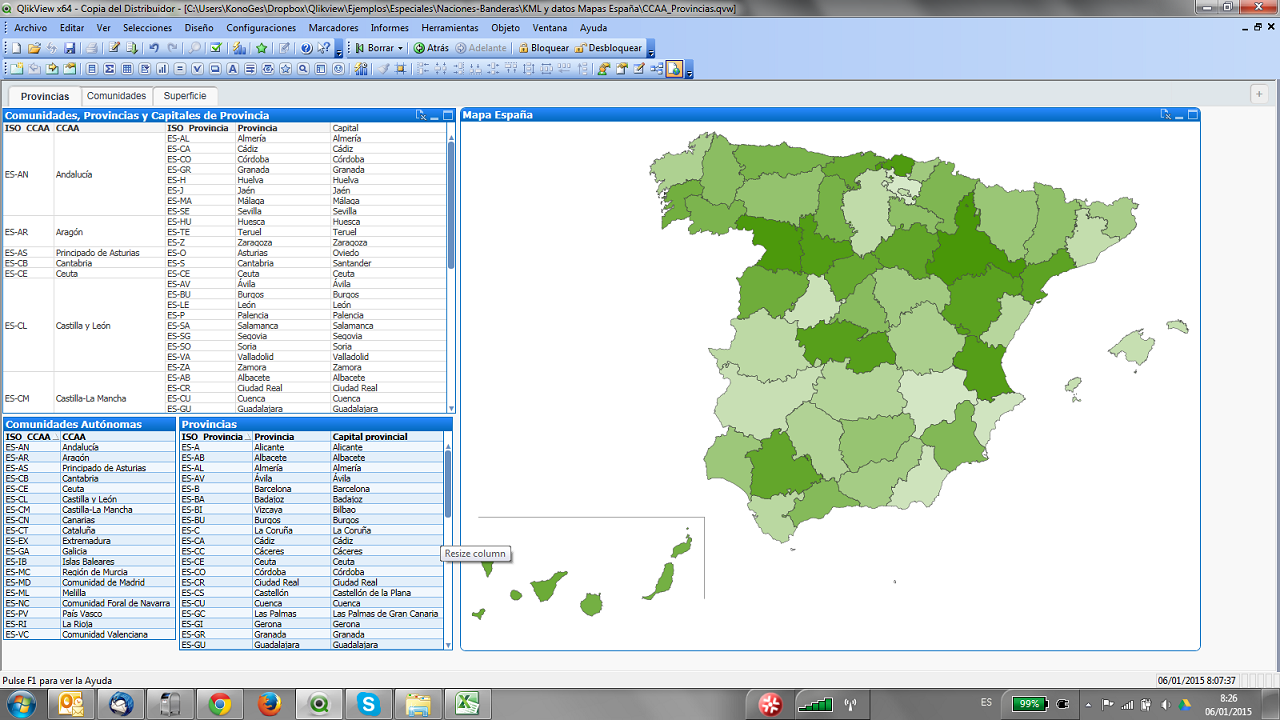This screenshot has height=720, width=1280.
Task: Open the Edit Script icon
Action: tap(114, 48)
